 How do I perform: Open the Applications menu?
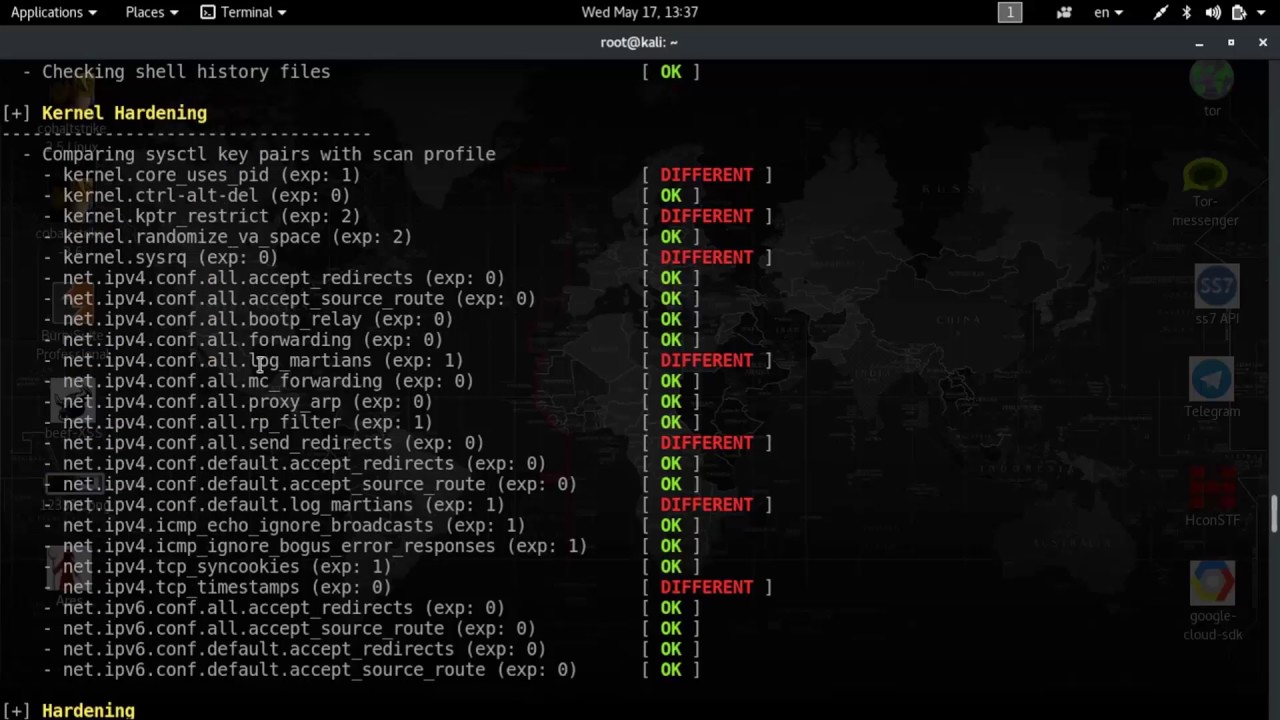coord(54,12)
